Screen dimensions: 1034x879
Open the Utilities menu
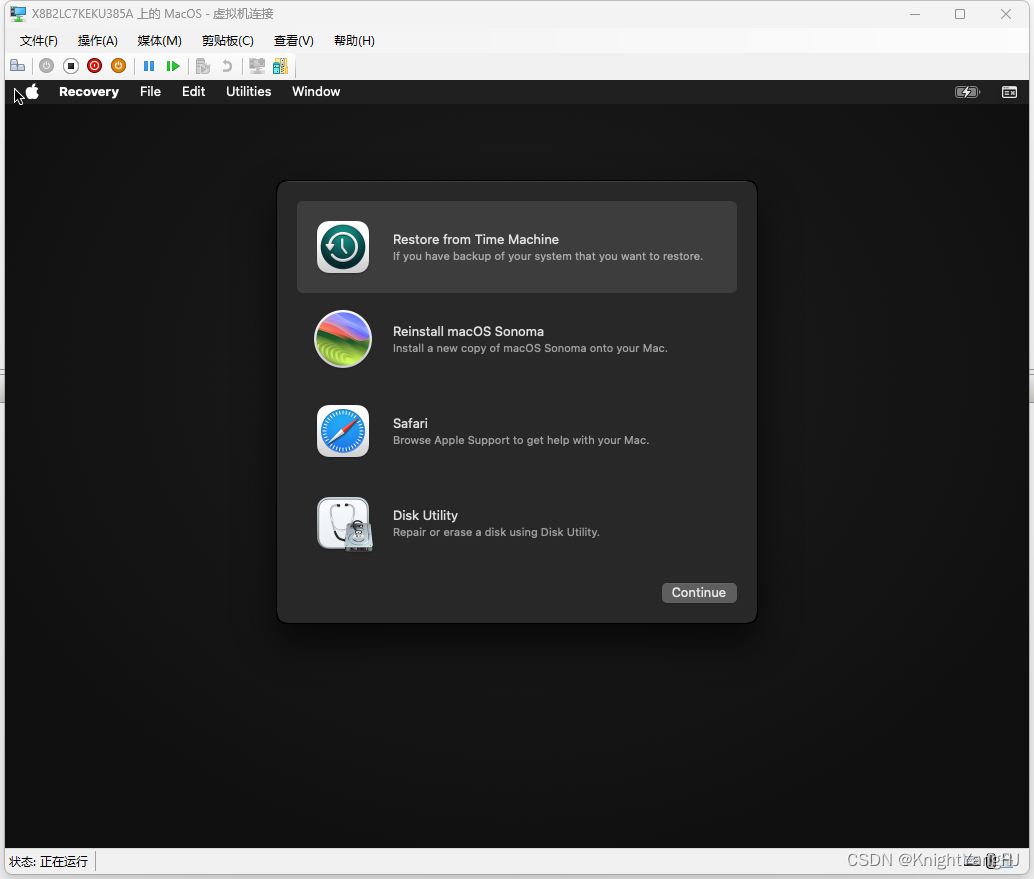click(x=249, y=92)
